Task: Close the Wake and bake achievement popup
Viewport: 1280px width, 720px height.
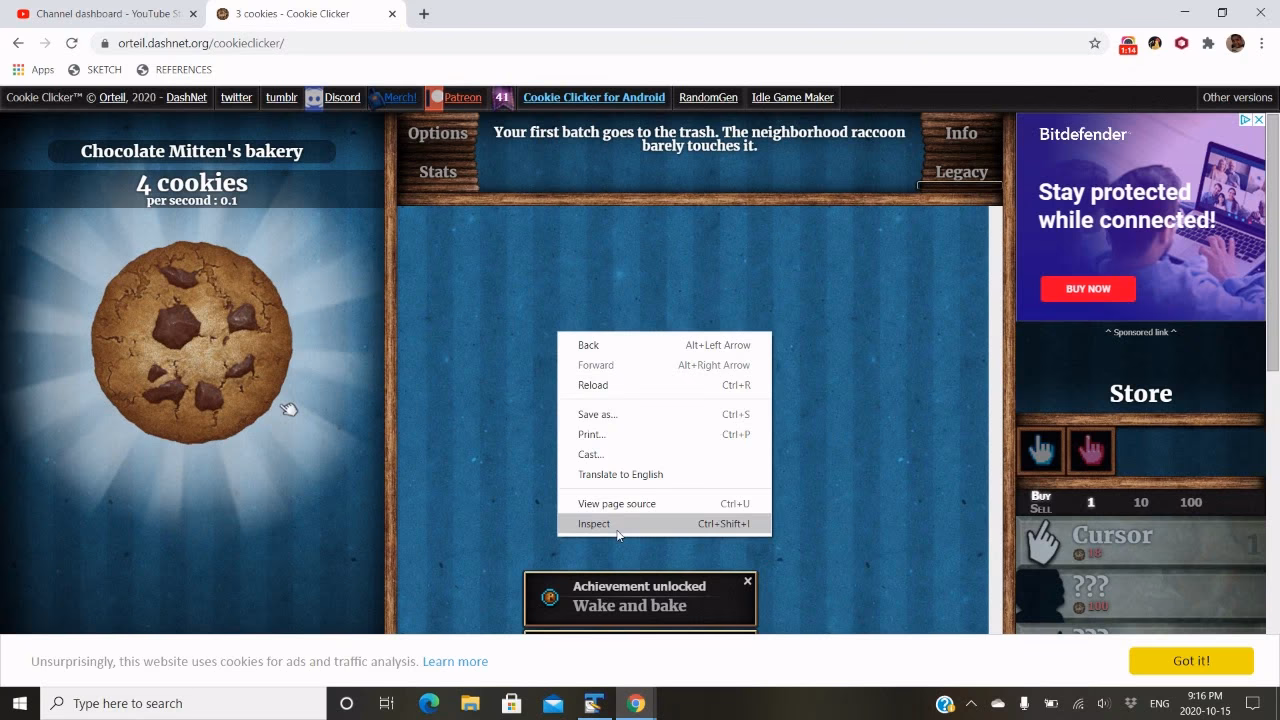Action: 747,581
